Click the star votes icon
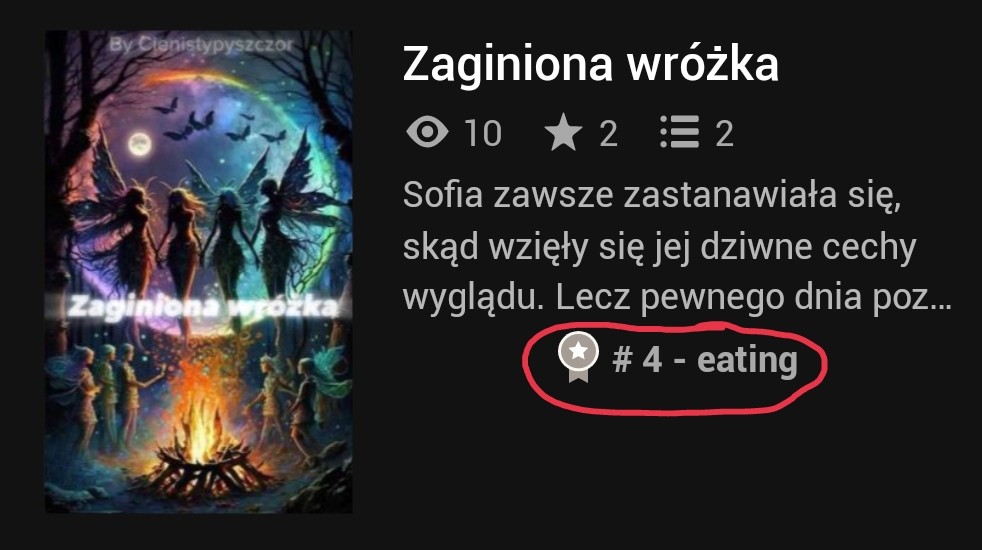Screen dimensions: 982x550 click(563, 132)
